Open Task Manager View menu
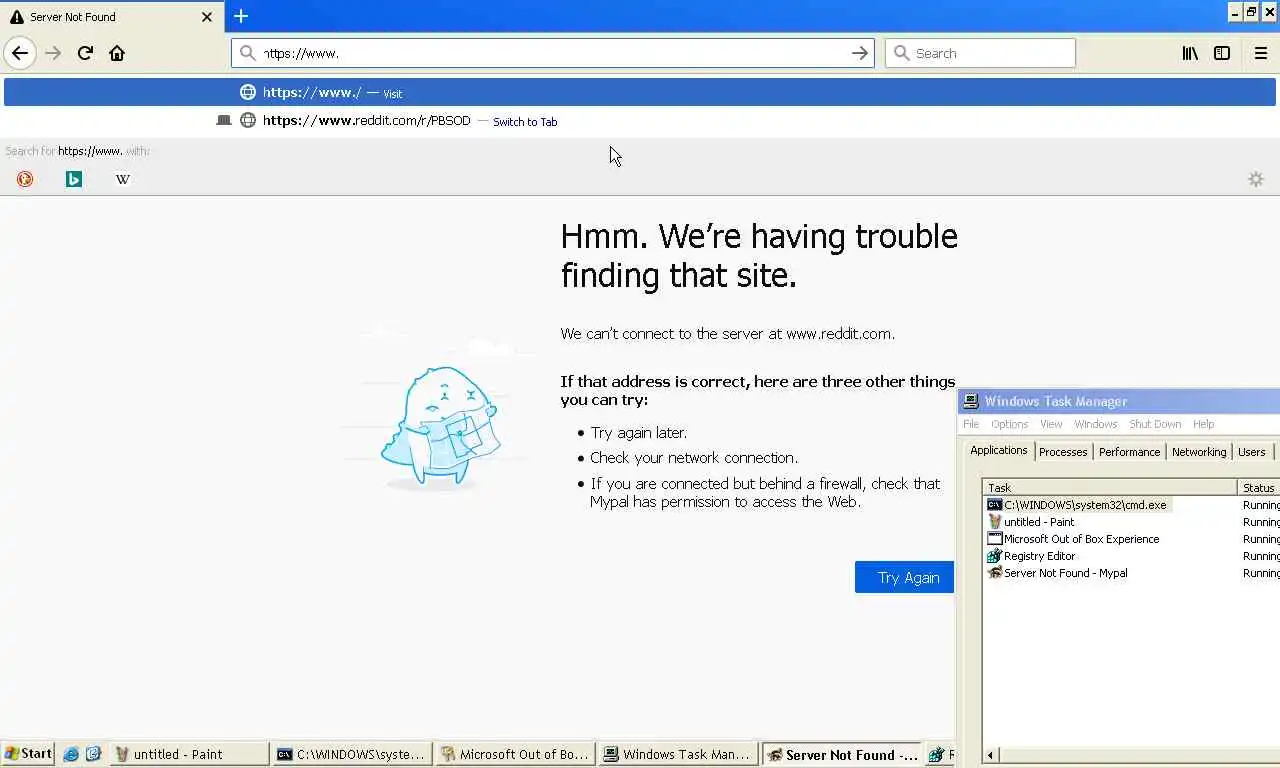 1051,424
